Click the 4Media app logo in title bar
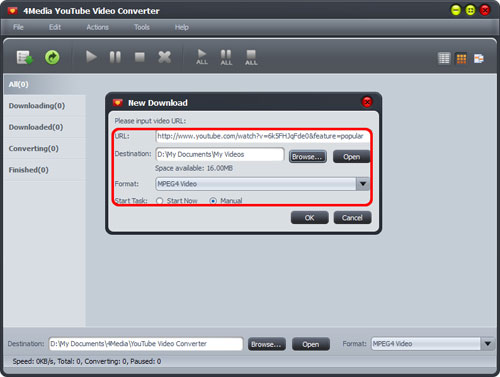500x377 pixels. point(12,11)
